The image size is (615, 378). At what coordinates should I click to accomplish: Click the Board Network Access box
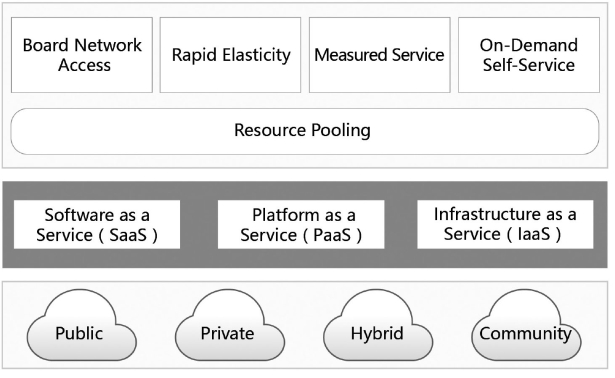[82, 55]
